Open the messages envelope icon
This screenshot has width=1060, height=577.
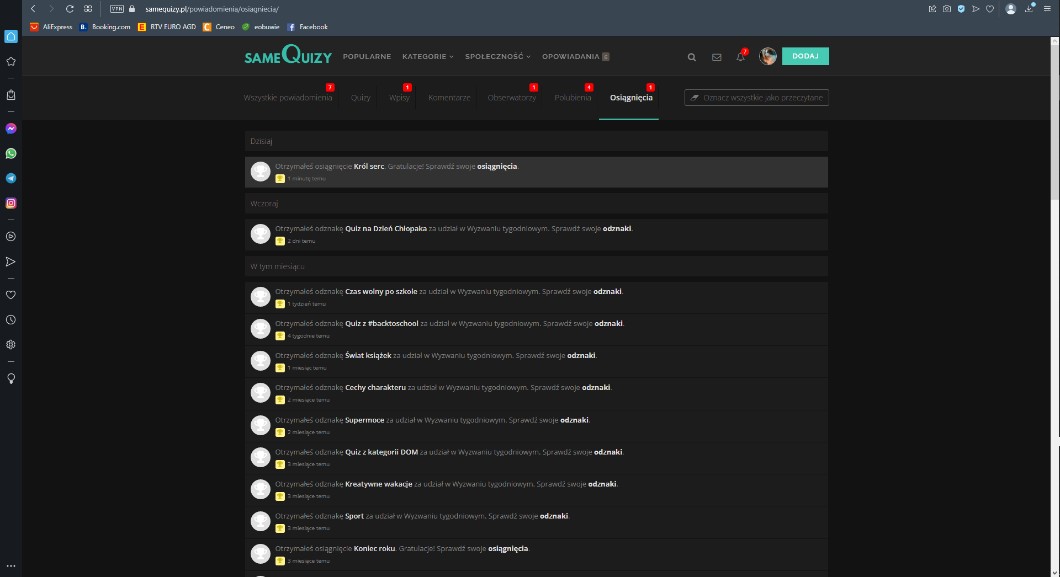click(x=716, y=57)
